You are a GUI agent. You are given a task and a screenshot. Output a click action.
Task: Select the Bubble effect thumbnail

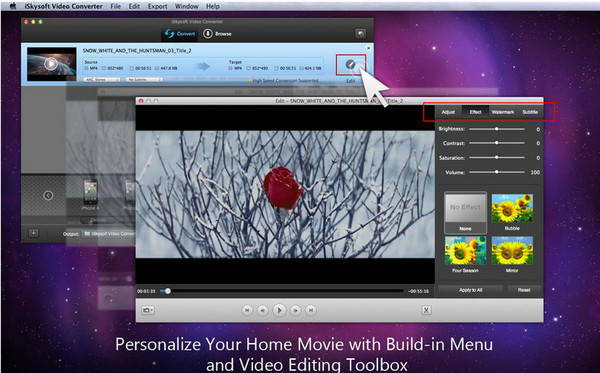512,208
